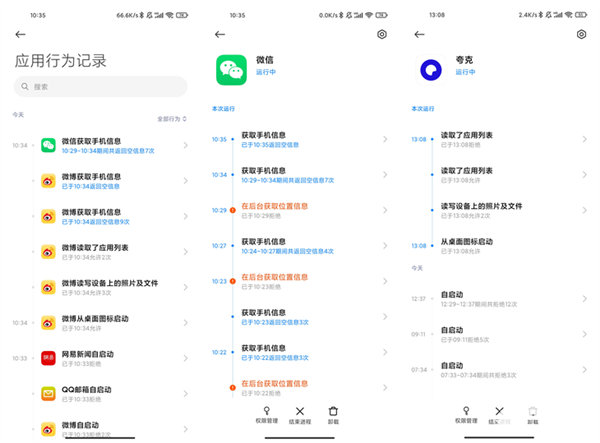This screenshot has height=443, width=600.
Task: Open the 微博读写设备上的照片及文件 record
Action: pos(110,287)
